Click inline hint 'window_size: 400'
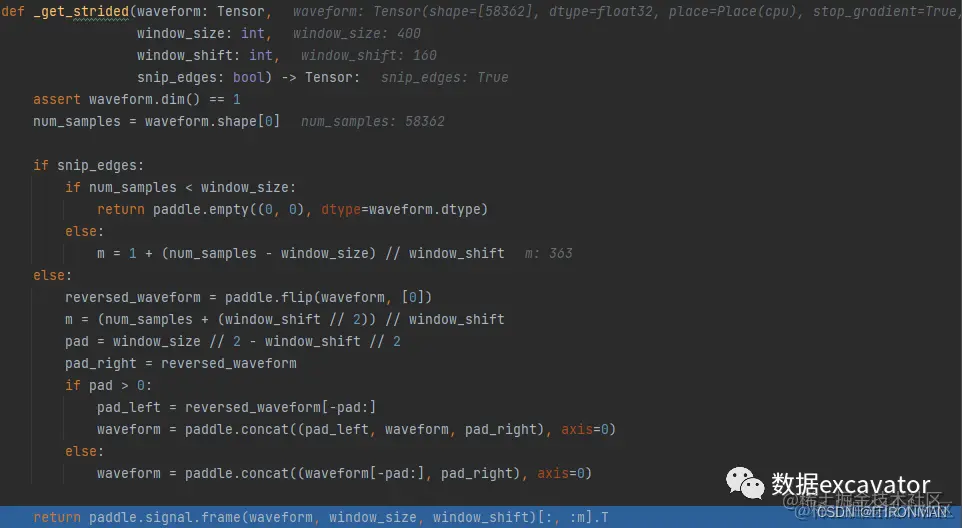 [356, 34]
